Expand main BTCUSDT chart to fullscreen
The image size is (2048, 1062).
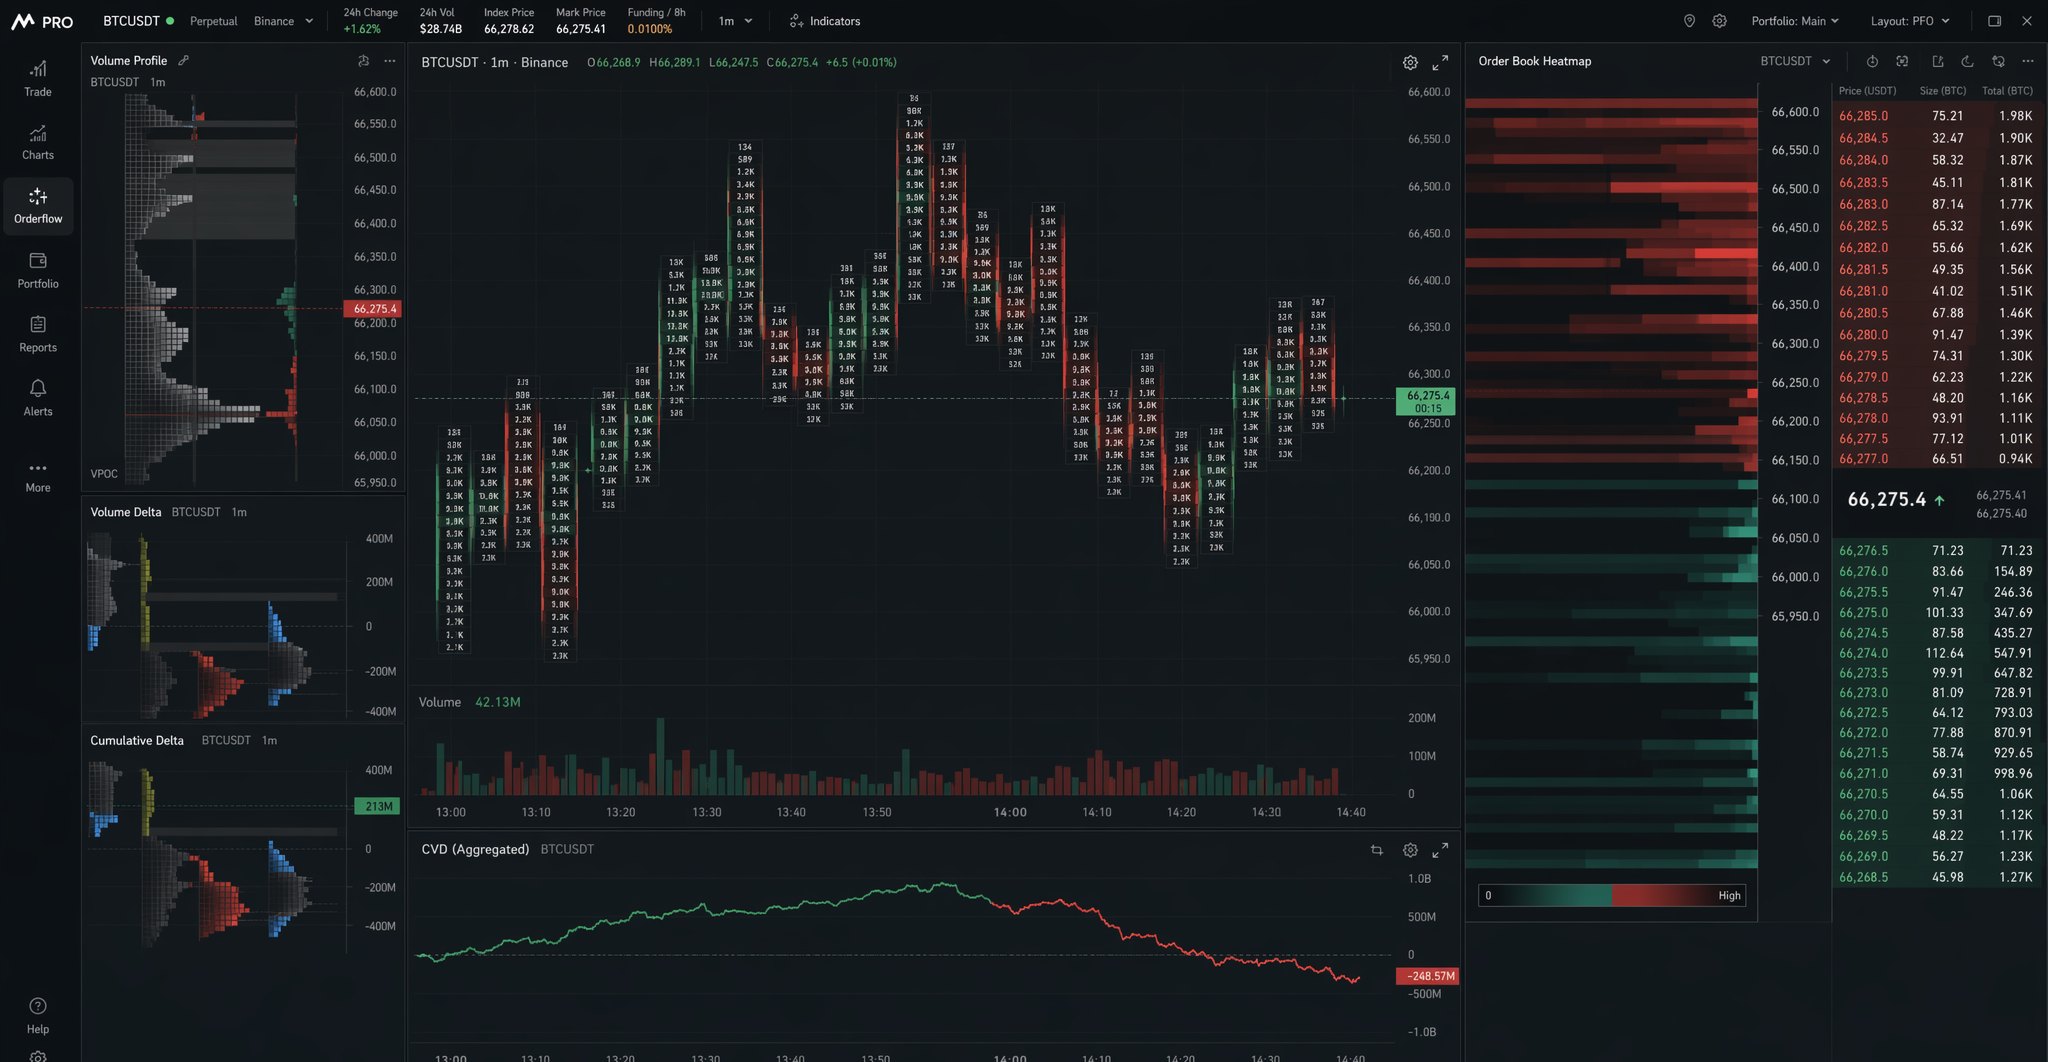pyautogui.click(x=1440, y=62)
